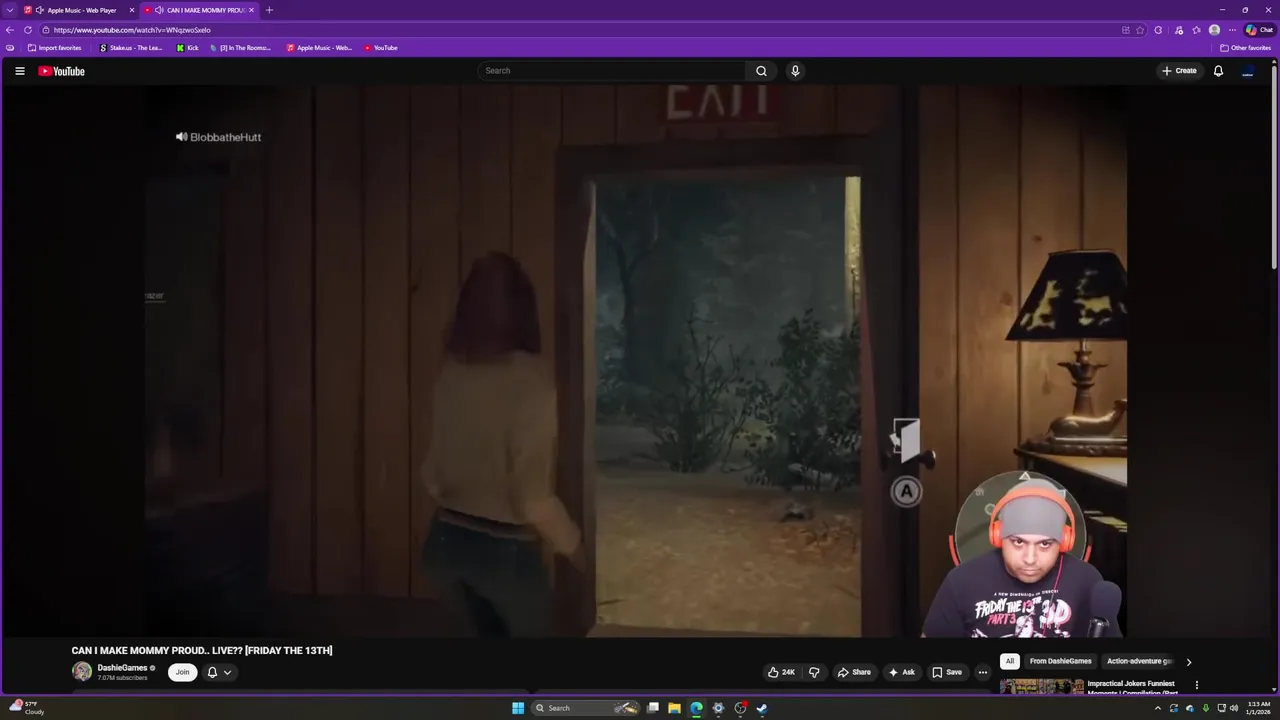
Task: Dislike the video with thumbs down
Action: pos(814,672)
